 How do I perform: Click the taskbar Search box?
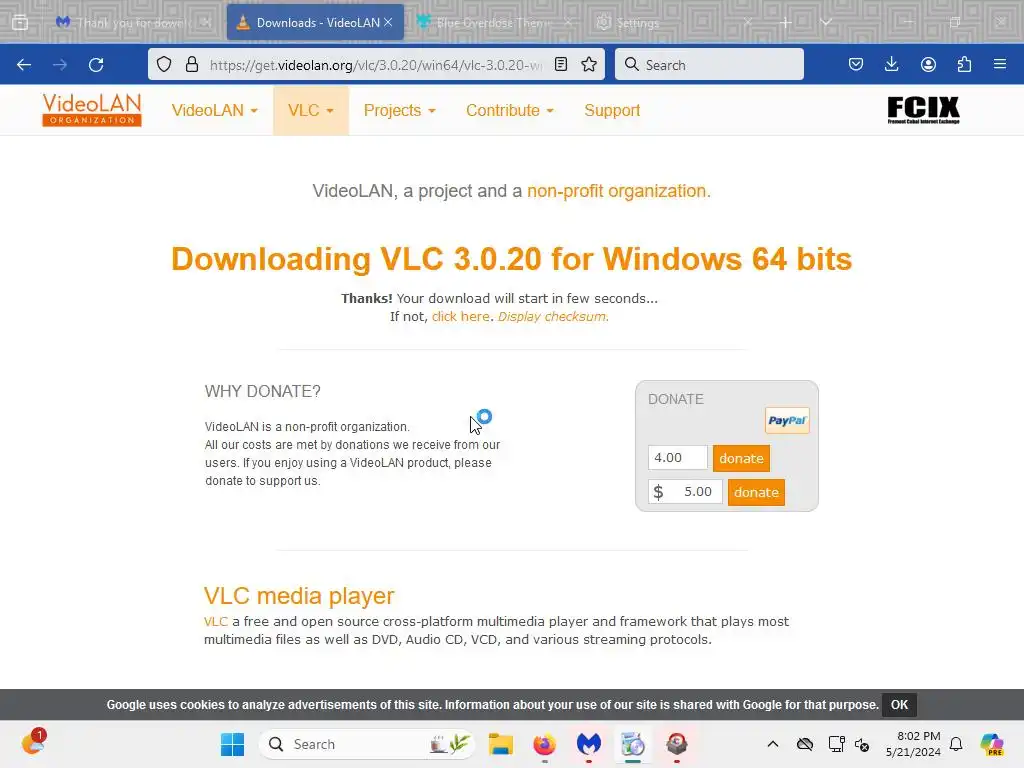[x=368, y=744]
